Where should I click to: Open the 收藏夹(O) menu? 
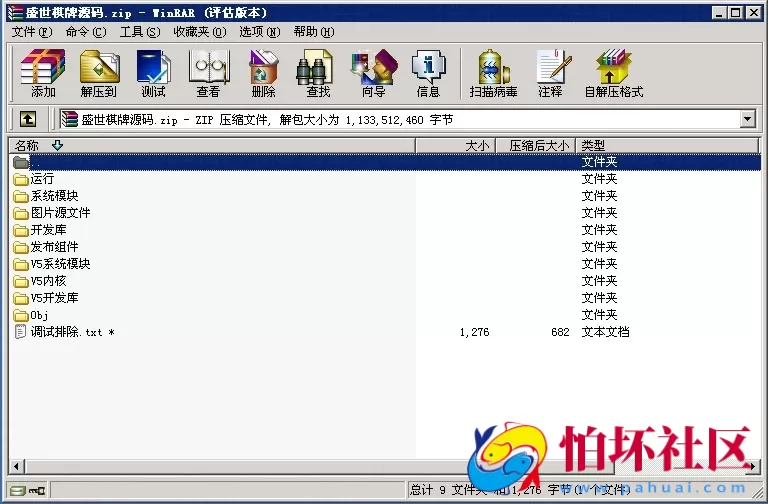tap(199, 32)
